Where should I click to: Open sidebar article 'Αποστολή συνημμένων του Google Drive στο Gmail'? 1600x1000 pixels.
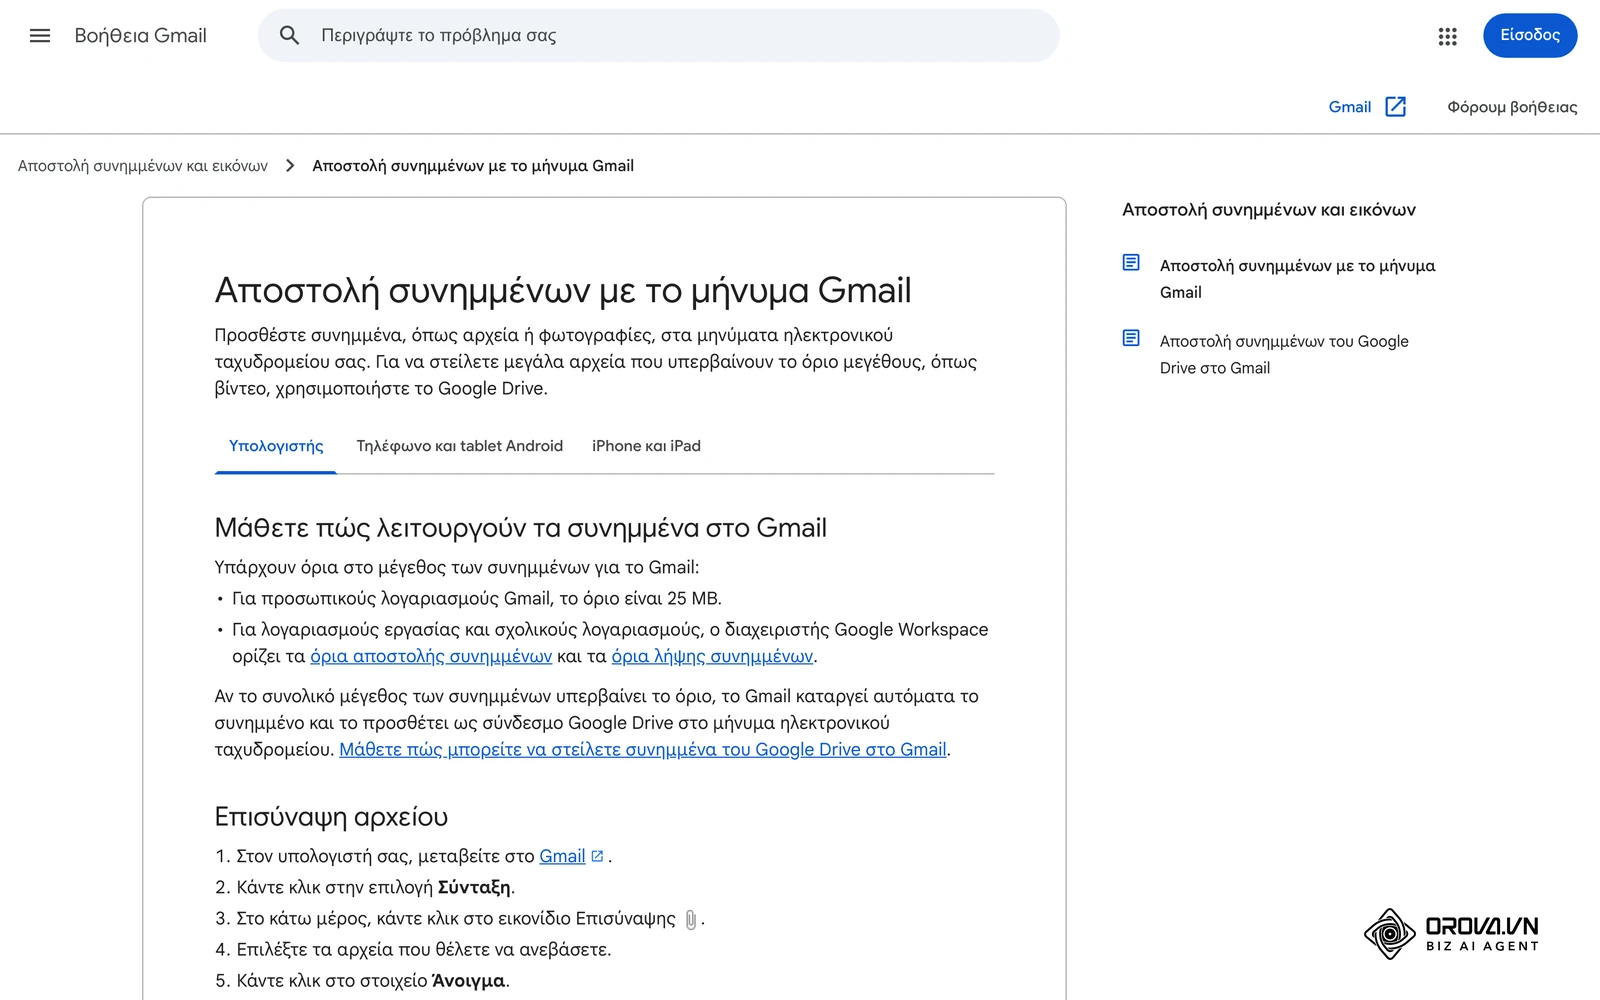click(x=1284, y=355)
